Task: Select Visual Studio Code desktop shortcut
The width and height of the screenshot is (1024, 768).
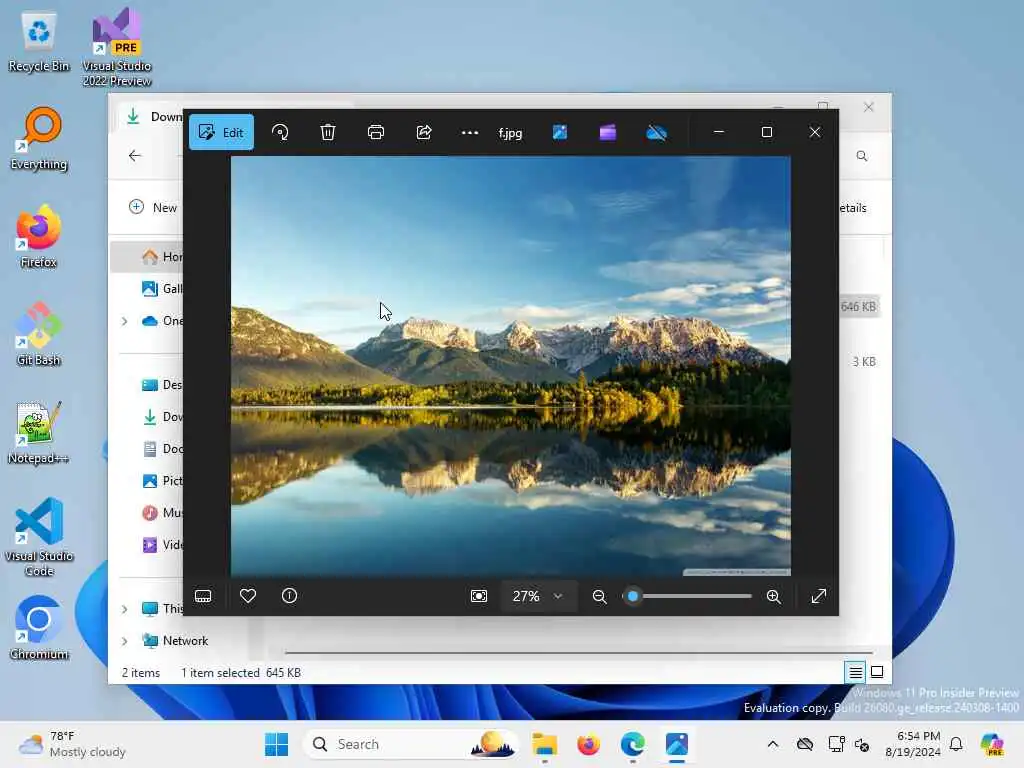Action: (39, 537)
